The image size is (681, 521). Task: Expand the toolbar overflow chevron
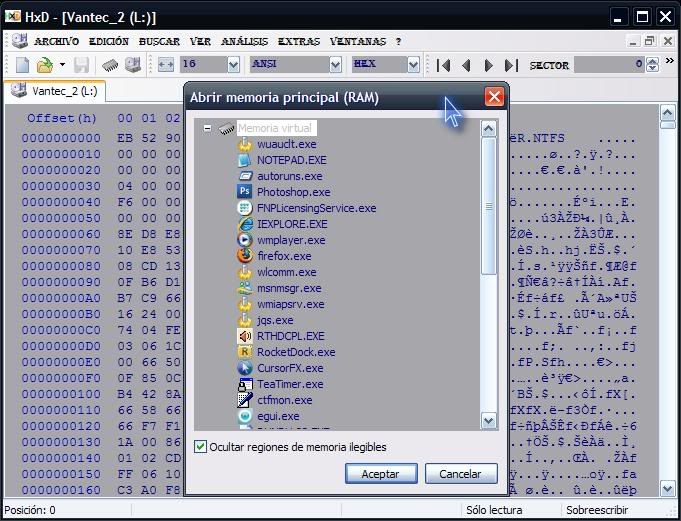(670, 61)
